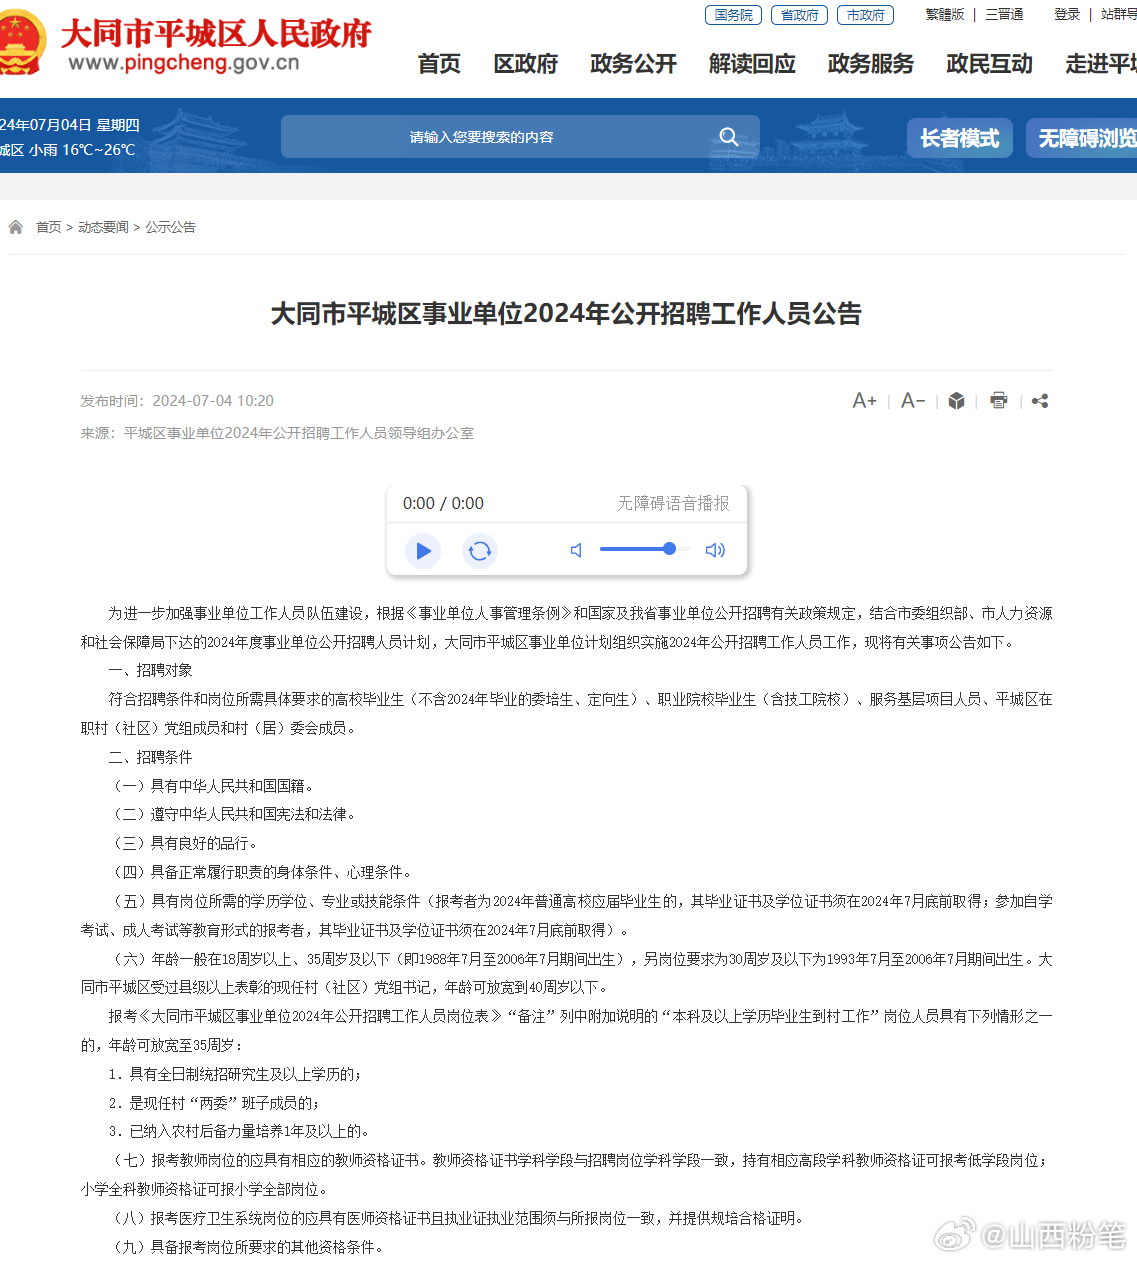Click the national emblem logo
Viewport: 1137px width, 1262px height.
pos(22,43)
